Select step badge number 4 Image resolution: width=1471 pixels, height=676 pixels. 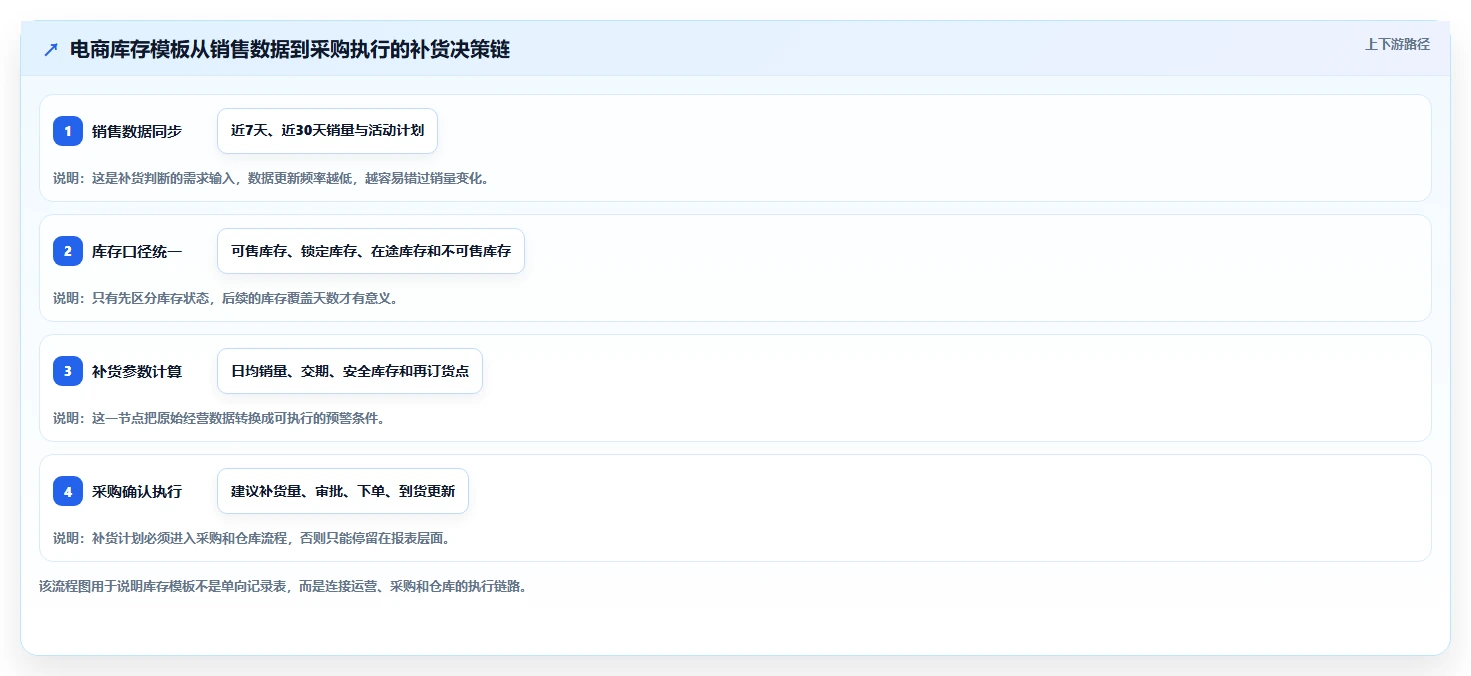click(x=68, y=491)
